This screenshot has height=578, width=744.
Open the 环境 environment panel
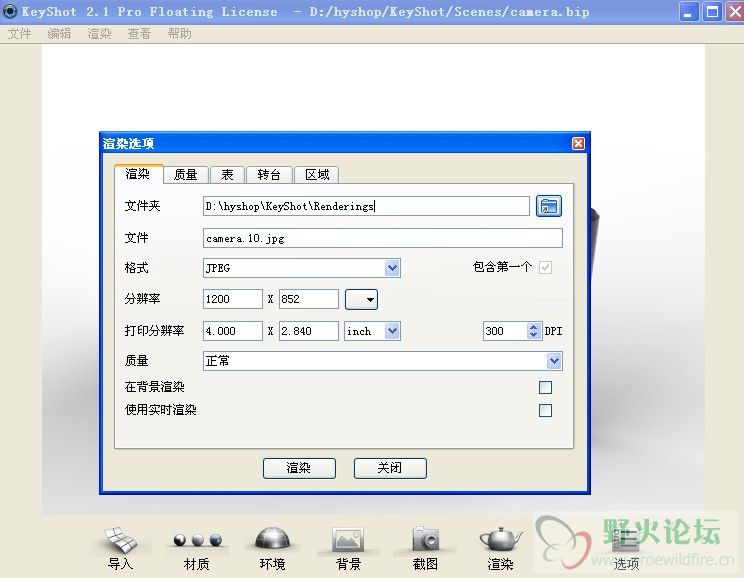click(x=272, y=548)
